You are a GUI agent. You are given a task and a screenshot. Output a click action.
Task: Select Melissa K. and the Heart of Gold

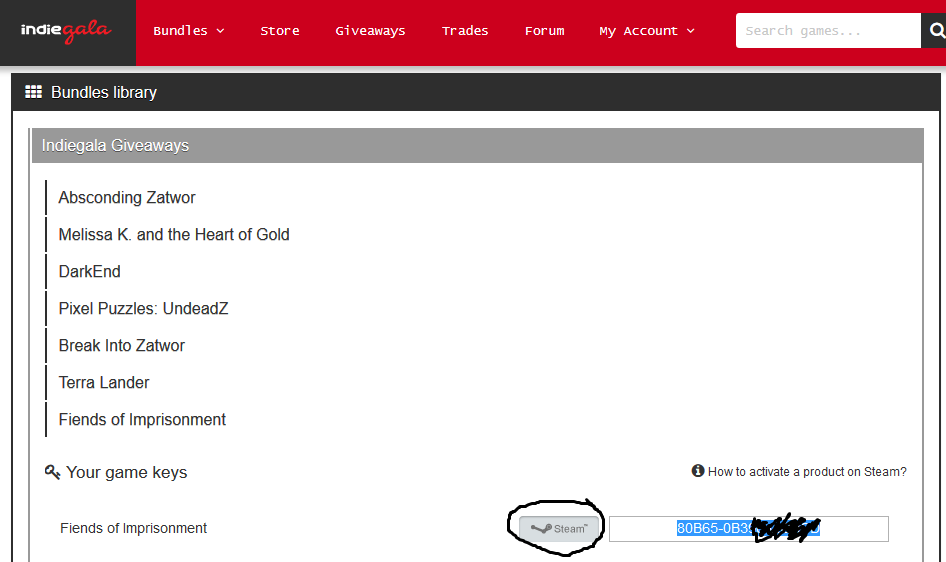174,235
